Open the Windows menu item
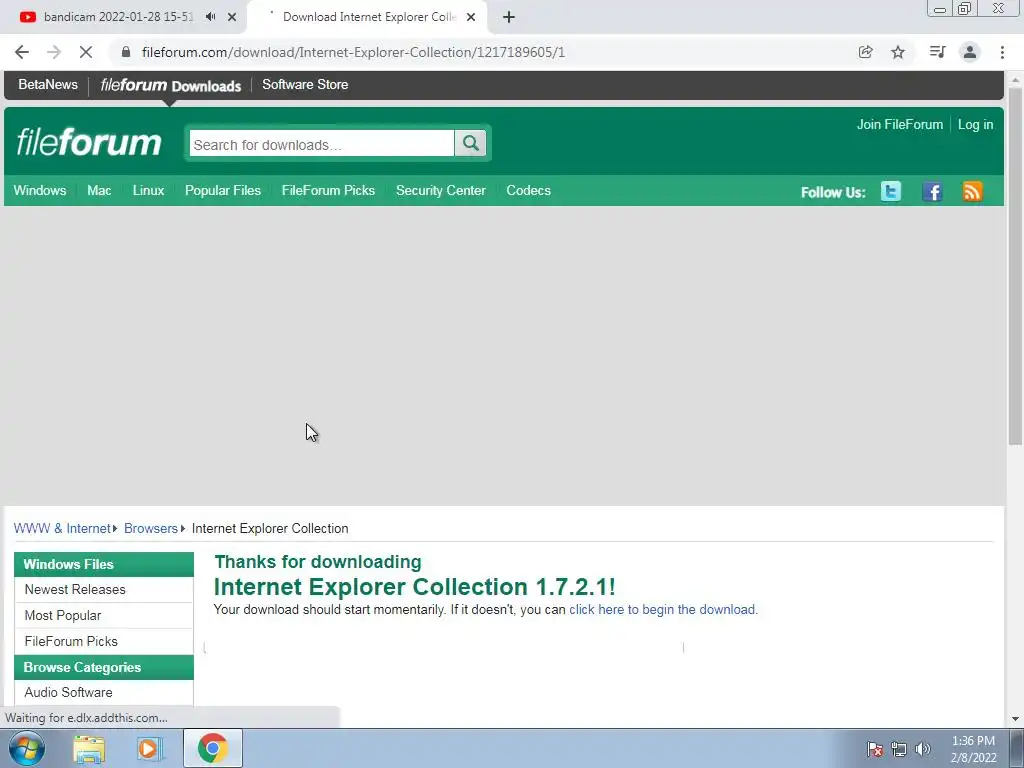This screenshot has height=768, width=1024. click(40, 191)
